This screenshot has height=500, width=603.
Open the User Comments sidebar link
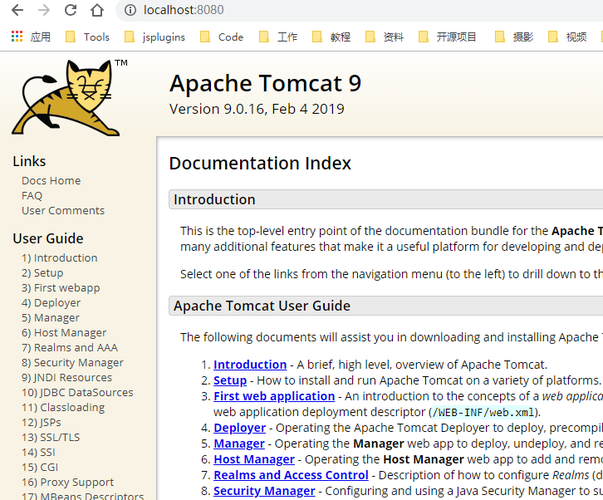pyautogui.click(x=63, y=210)
